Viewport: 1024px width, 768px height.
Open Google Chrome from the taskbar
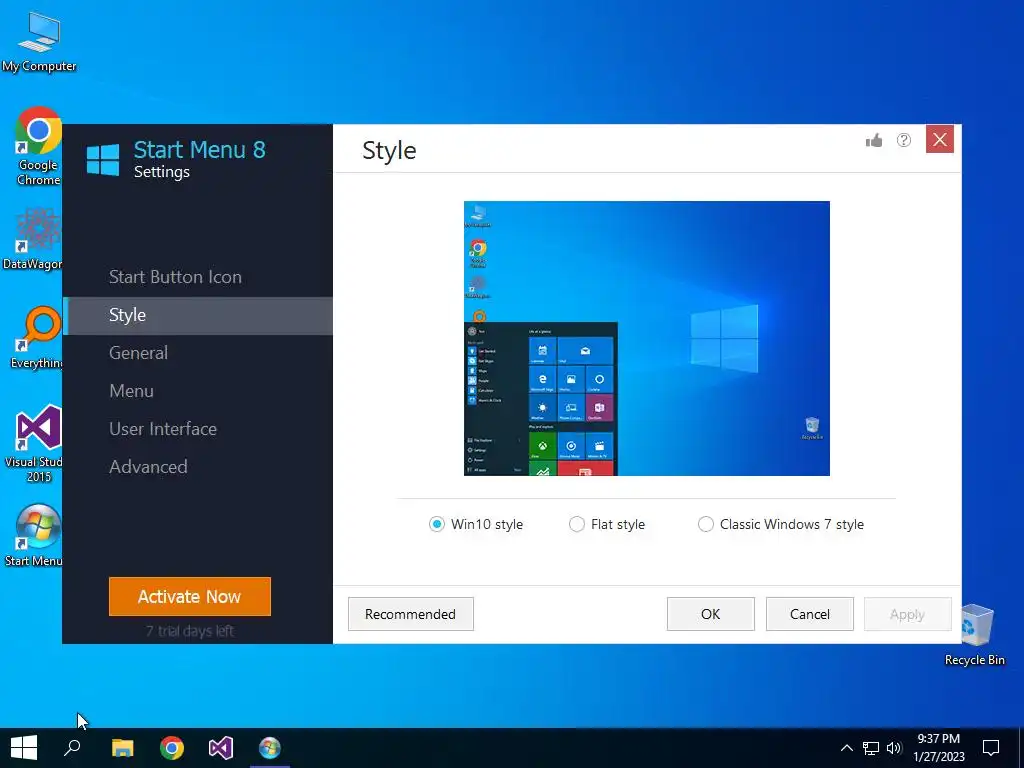click(172, 748)
